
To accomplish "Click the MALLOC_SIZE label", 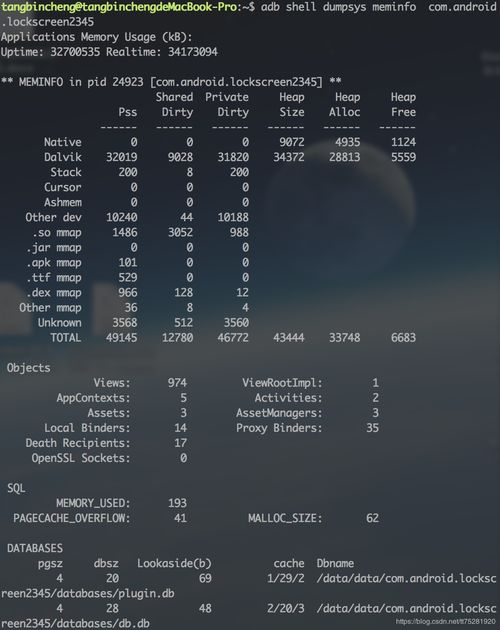I will (285, 518).
